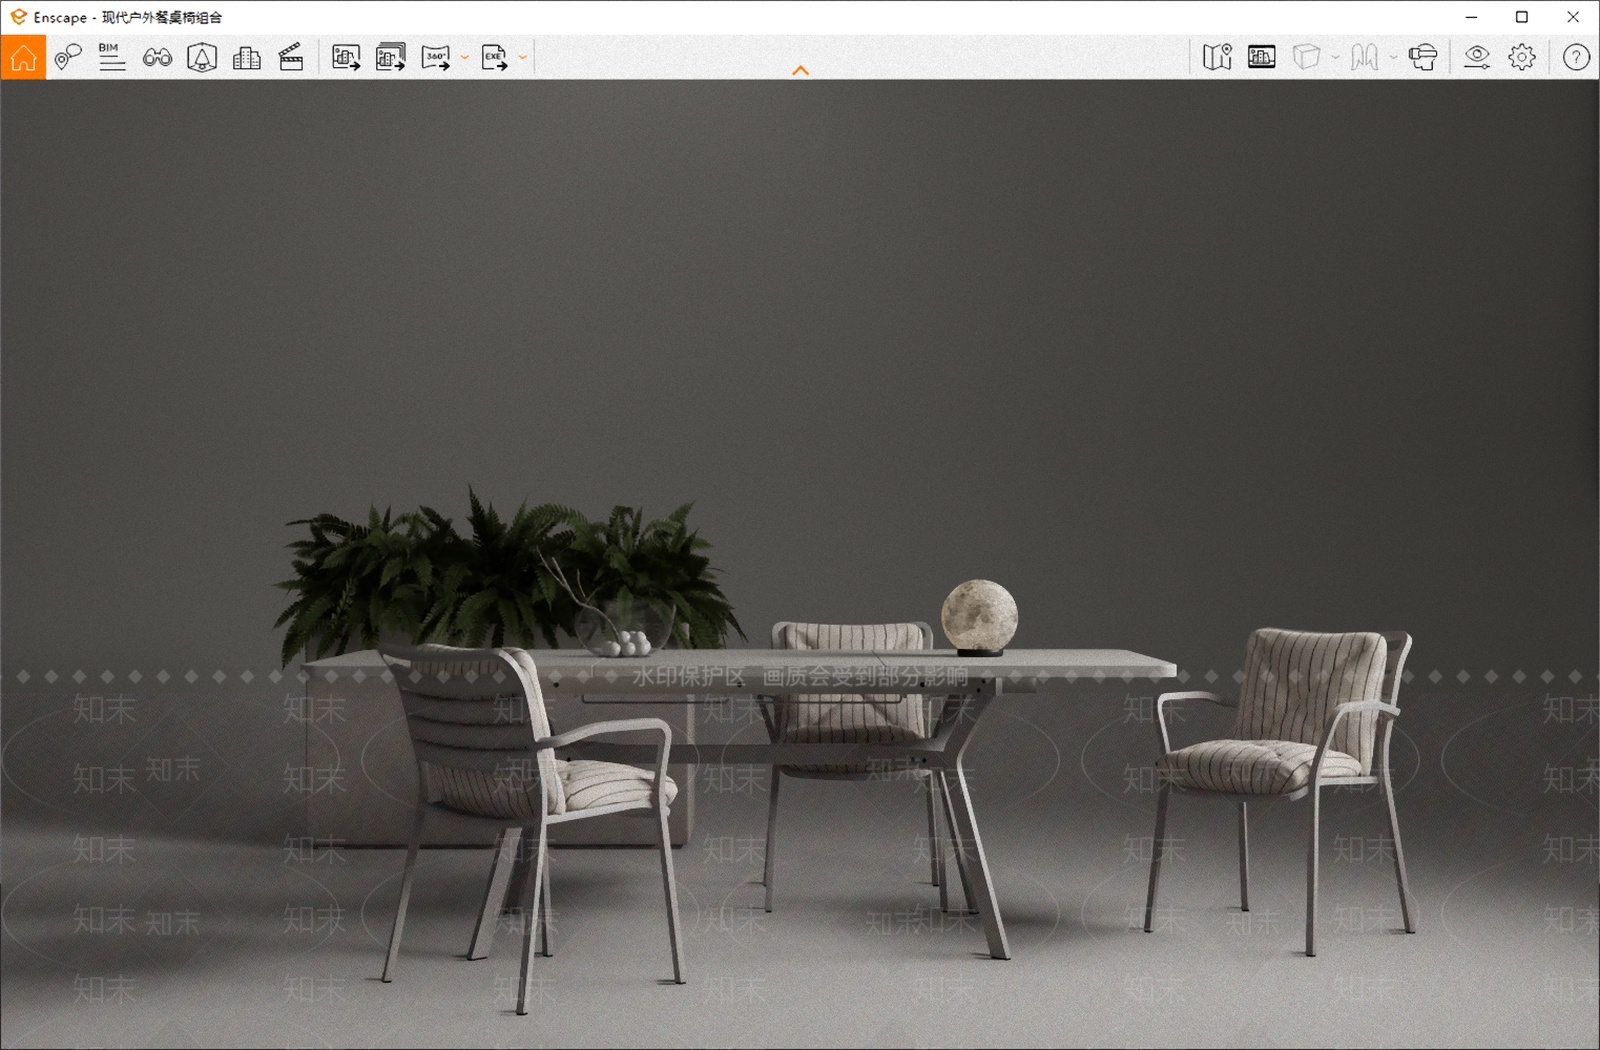1600x1050 pixels.
Task: Click the Batch rendering export icon
Action: point(390,57)
